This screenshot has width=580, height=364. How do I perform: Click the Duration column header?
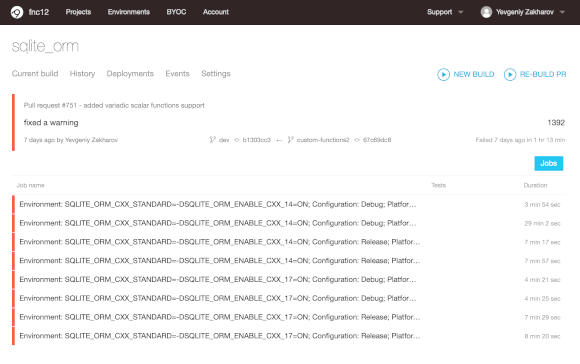click(535, 185)
